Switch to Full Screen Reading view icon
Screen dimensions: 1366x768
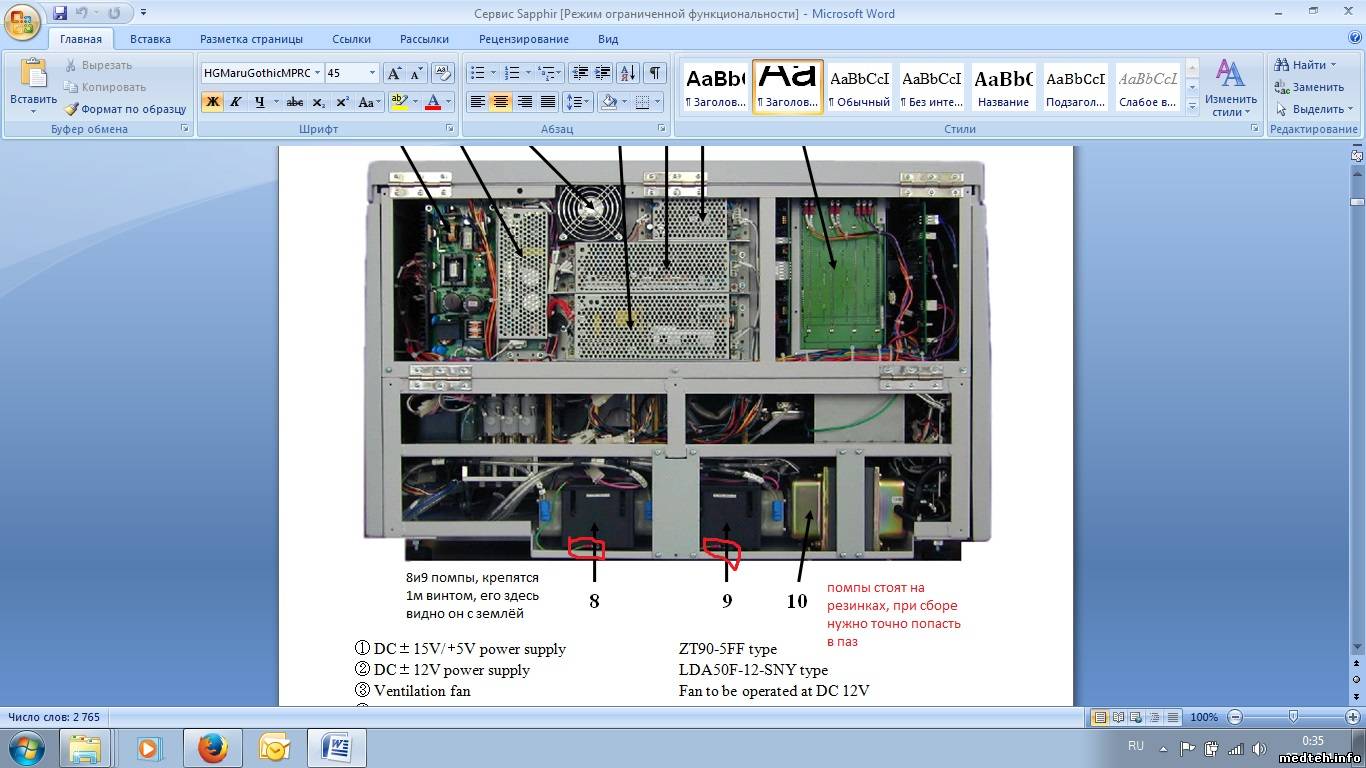tap(1116, 717)
